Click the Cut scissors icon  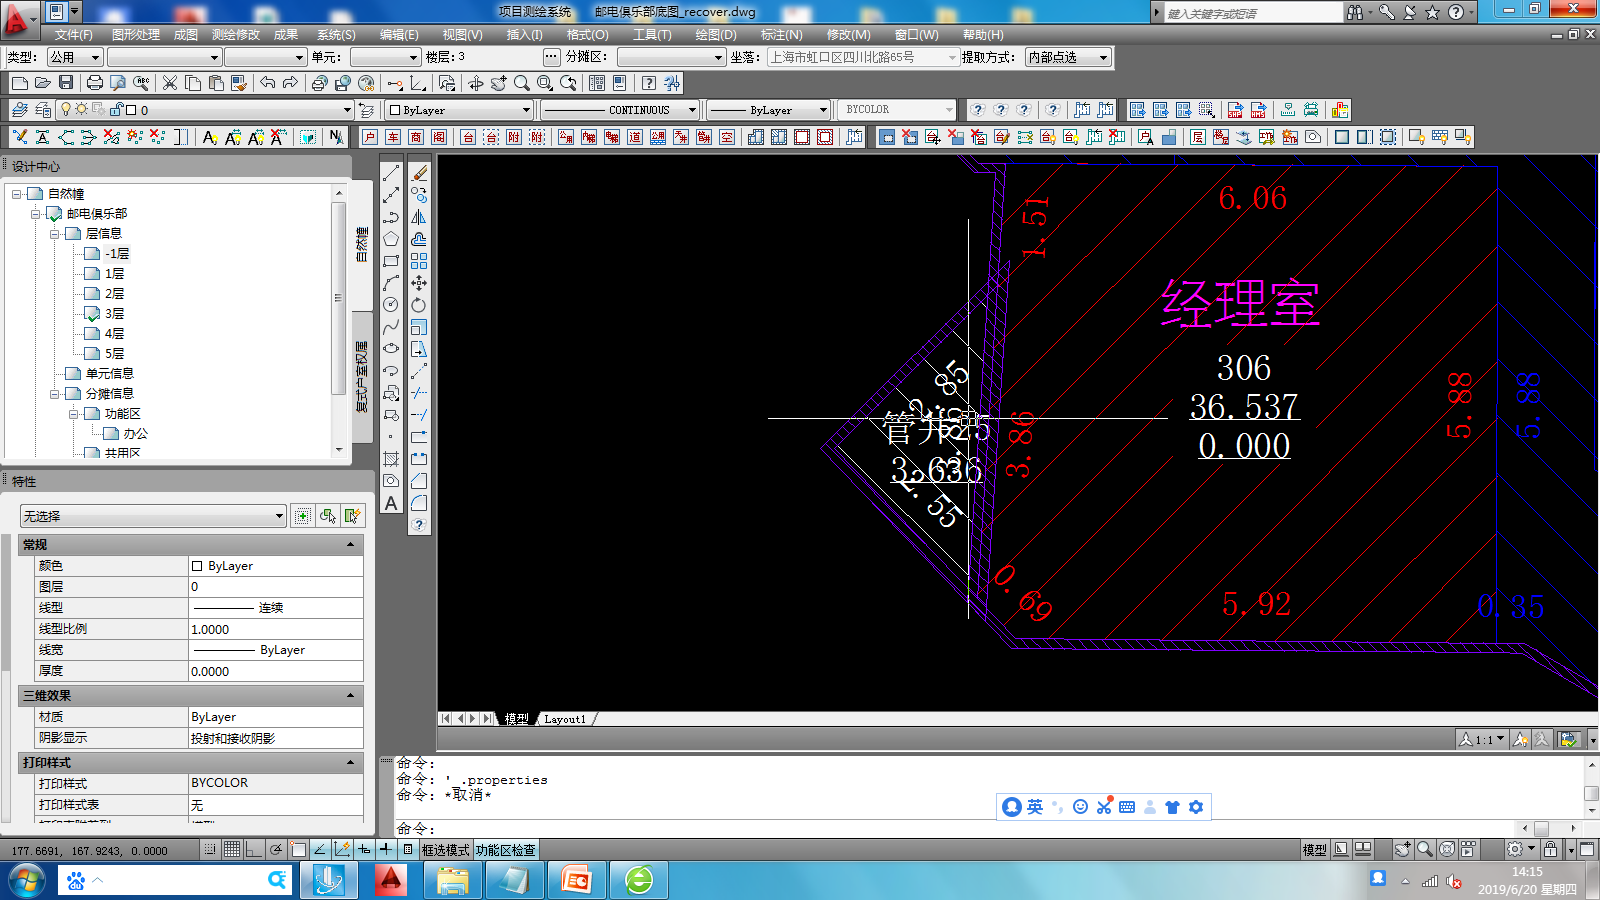click(x=170, y=83)
